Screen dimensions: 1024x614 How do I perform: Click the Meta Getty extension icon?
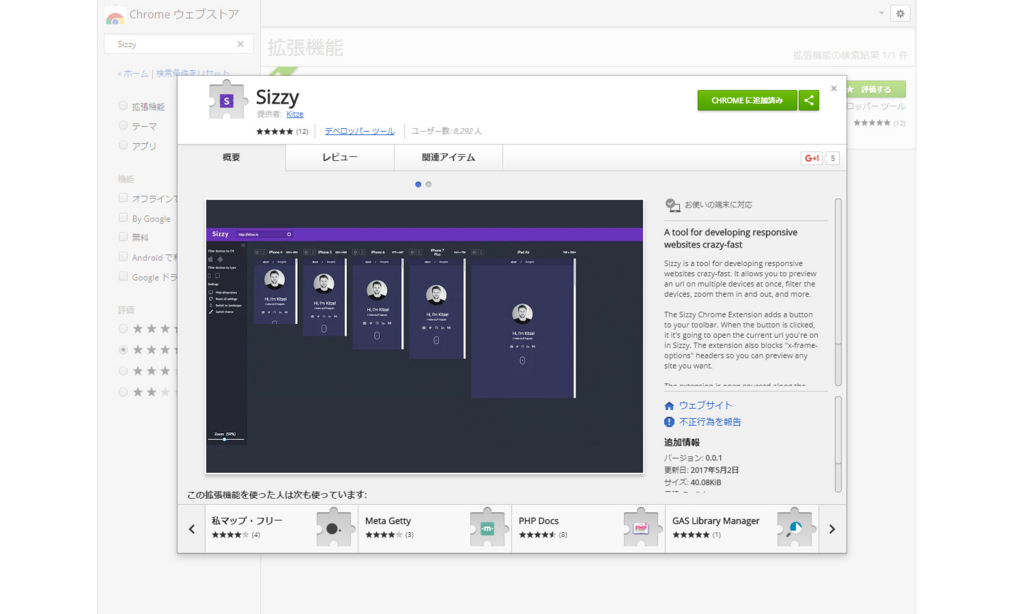[488, 528]
